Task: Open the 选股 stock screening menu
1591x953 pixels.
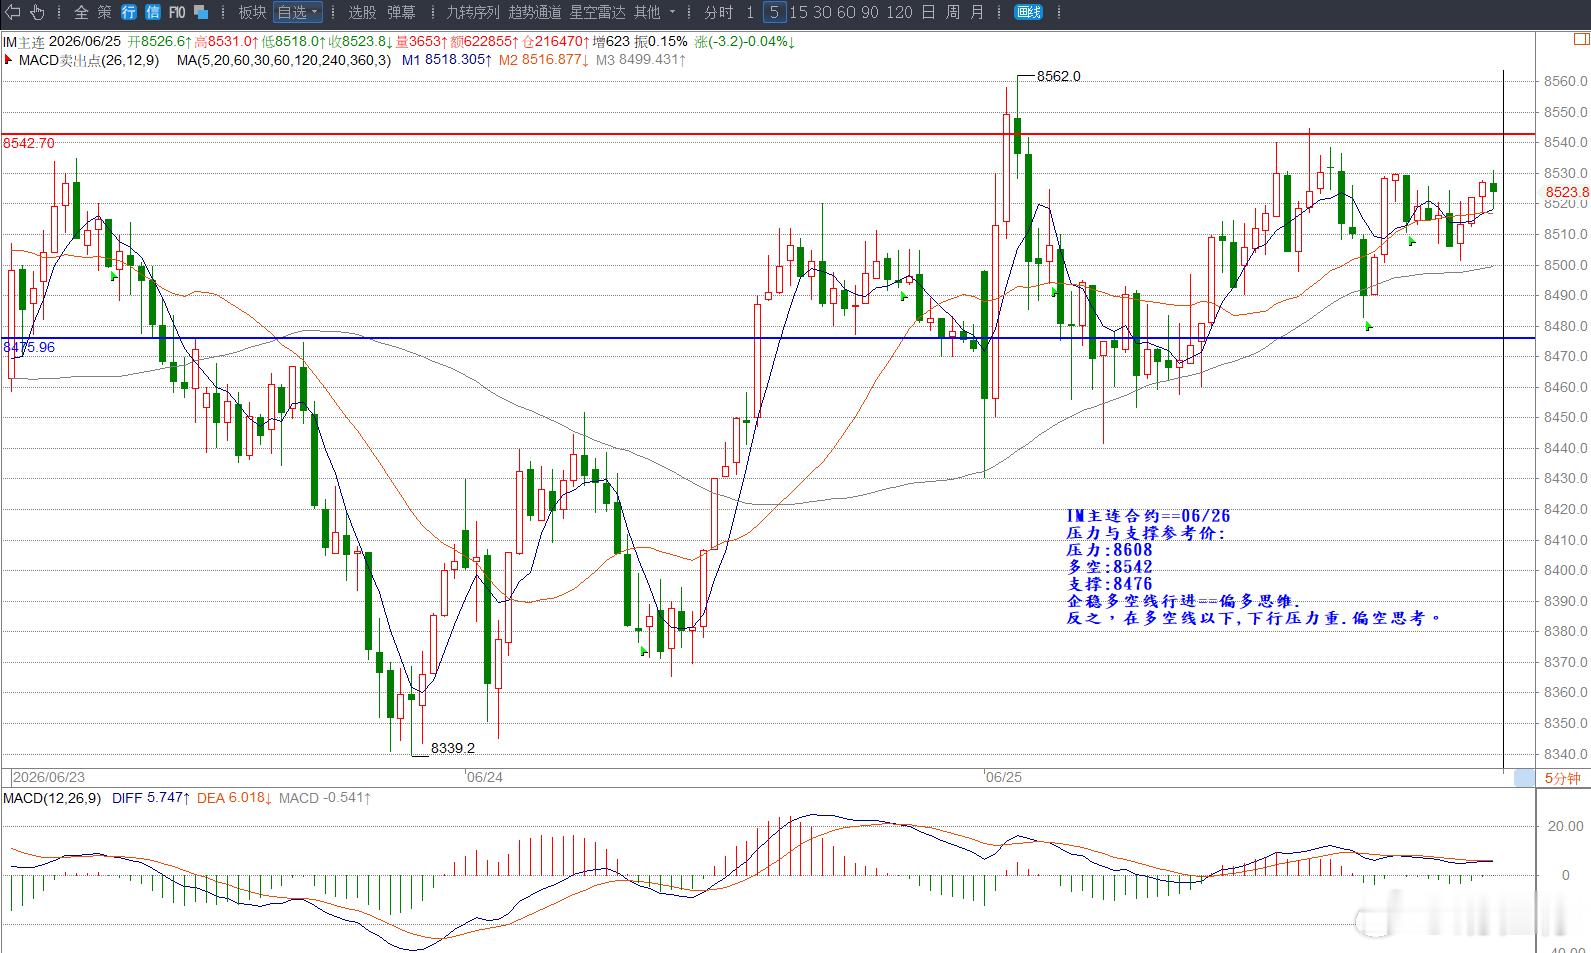Action: [x=362, y=12]
